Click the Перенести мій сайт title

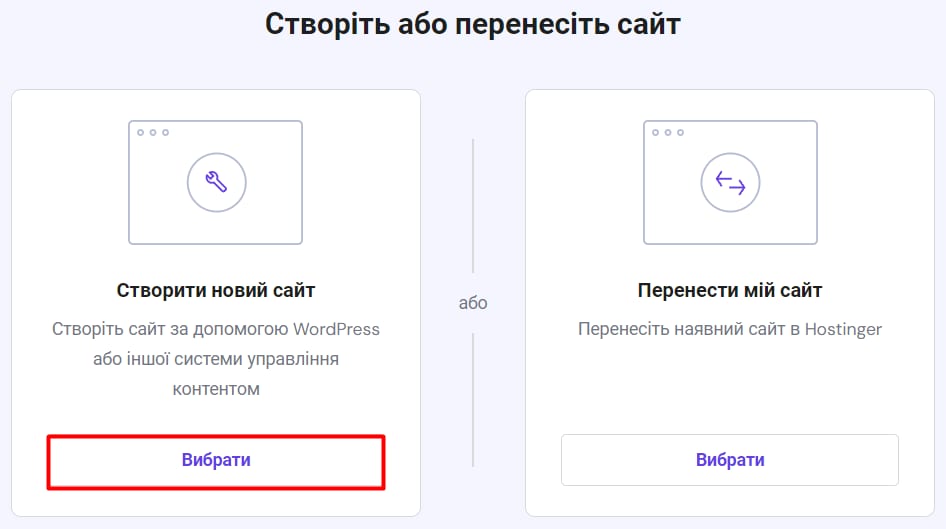tap(730, 291)
